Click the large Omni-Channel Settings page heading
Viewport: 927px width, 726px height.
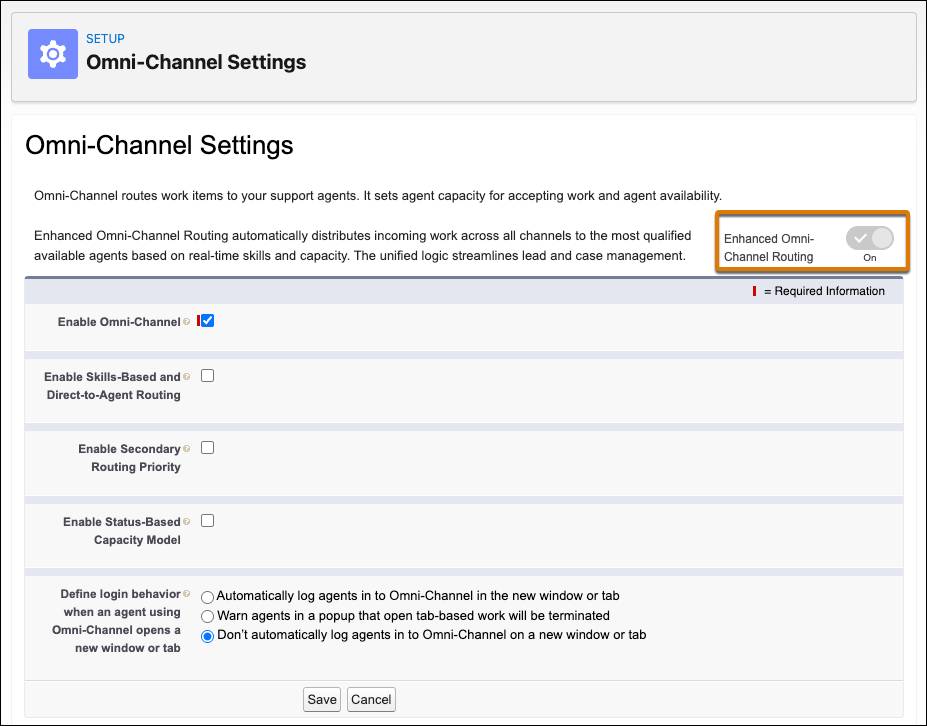click(159, 145)
